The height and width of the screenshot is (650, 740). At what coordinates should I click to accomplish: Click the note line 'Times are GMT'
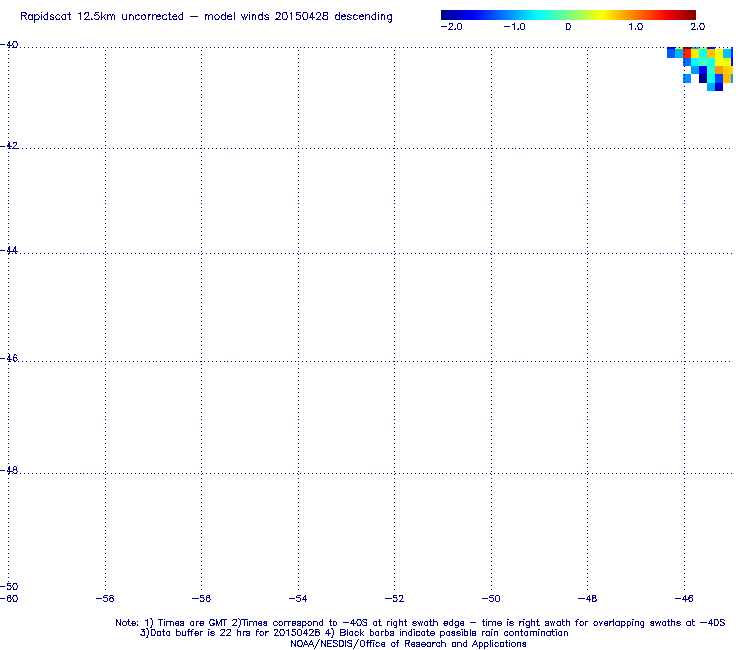[193, 623]
